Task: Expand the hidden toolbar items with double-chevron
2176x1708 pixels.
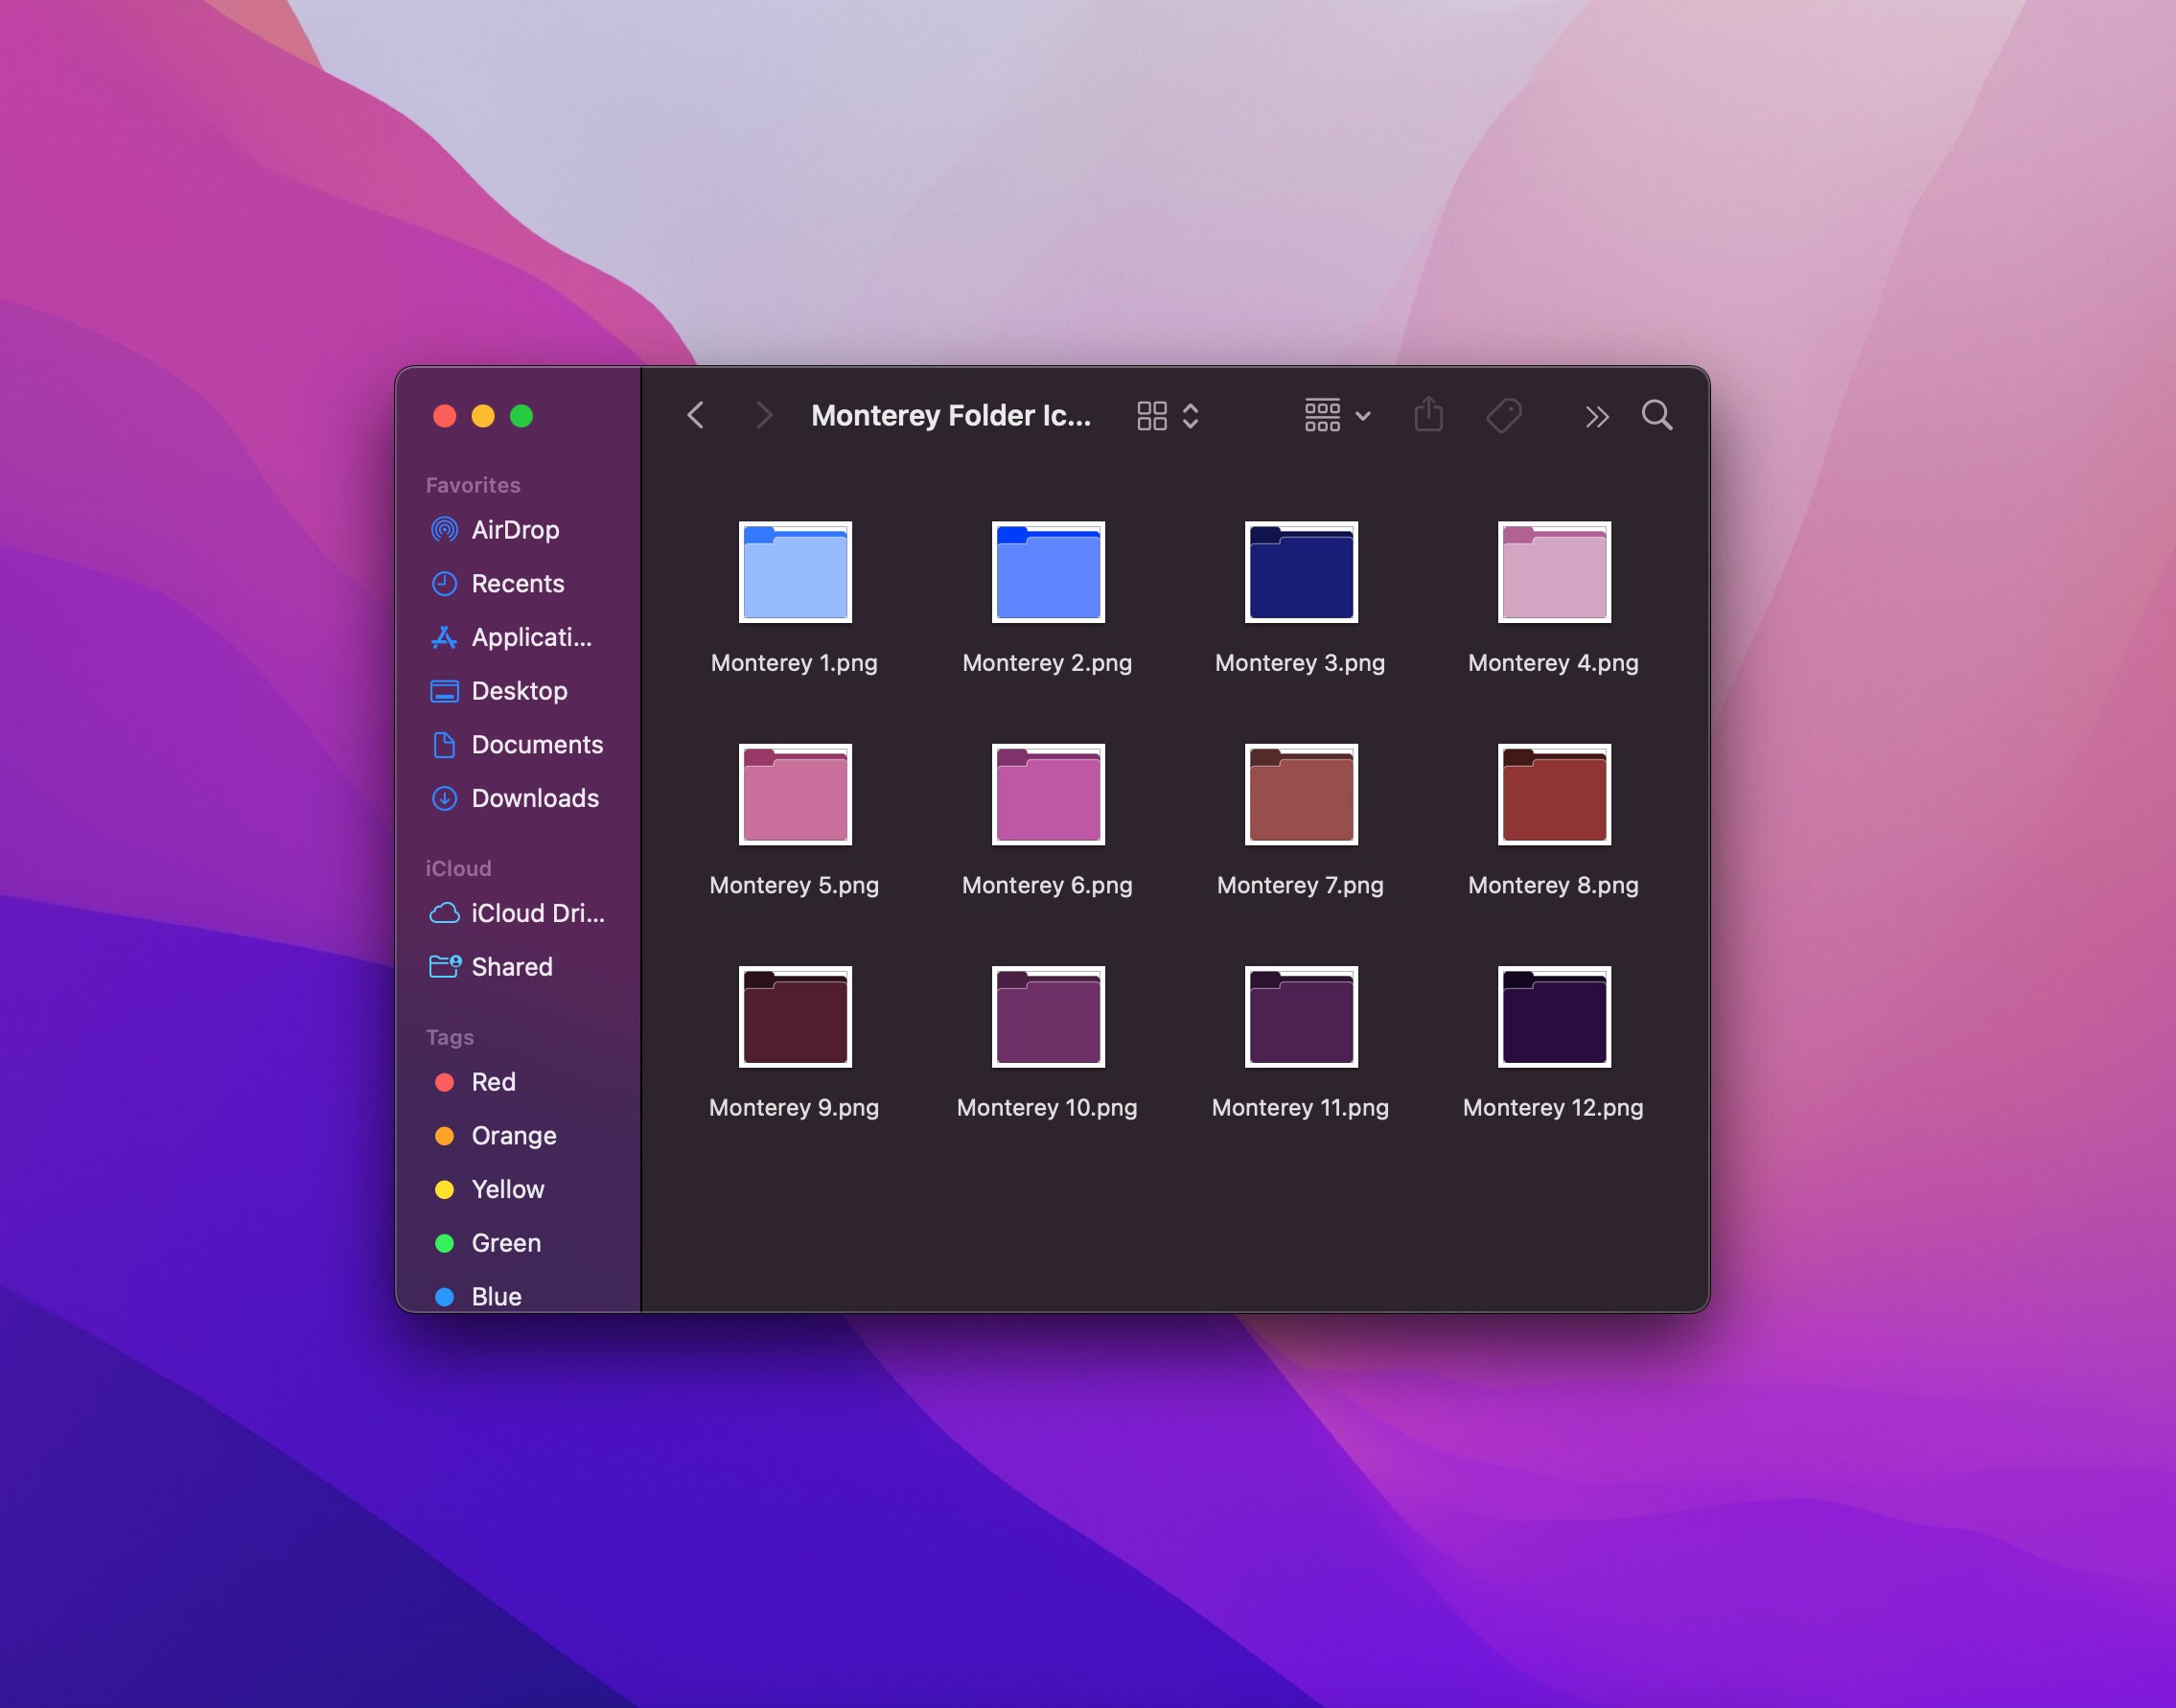Action: click(x=1596, y=415)
